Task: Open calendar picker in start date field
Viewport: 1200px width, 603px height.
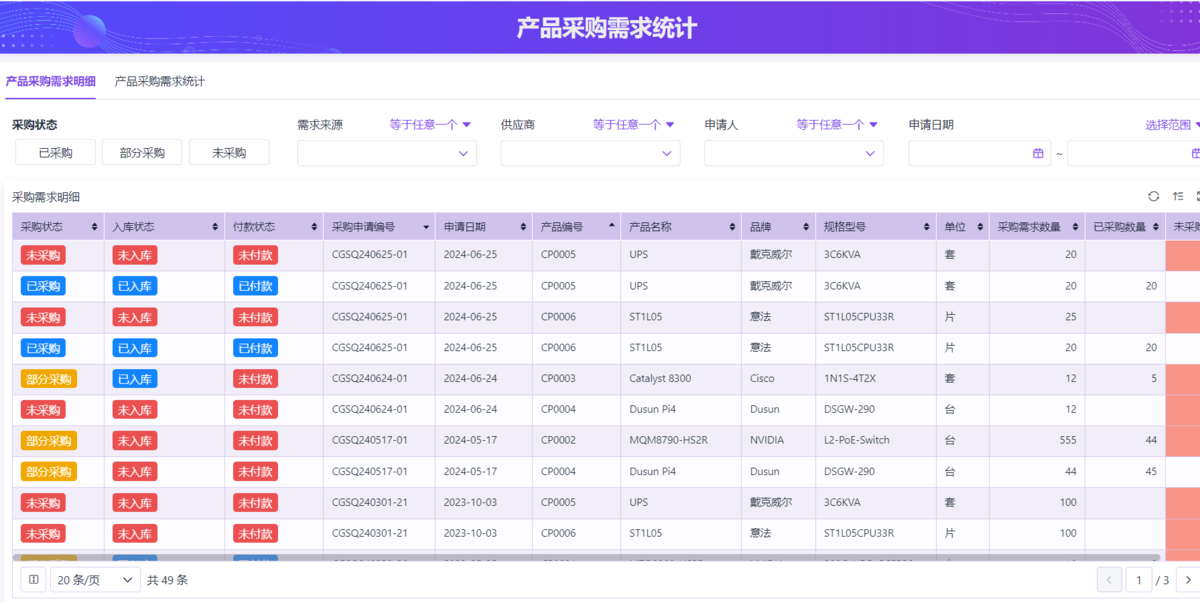Action: tap(1037, 153)
